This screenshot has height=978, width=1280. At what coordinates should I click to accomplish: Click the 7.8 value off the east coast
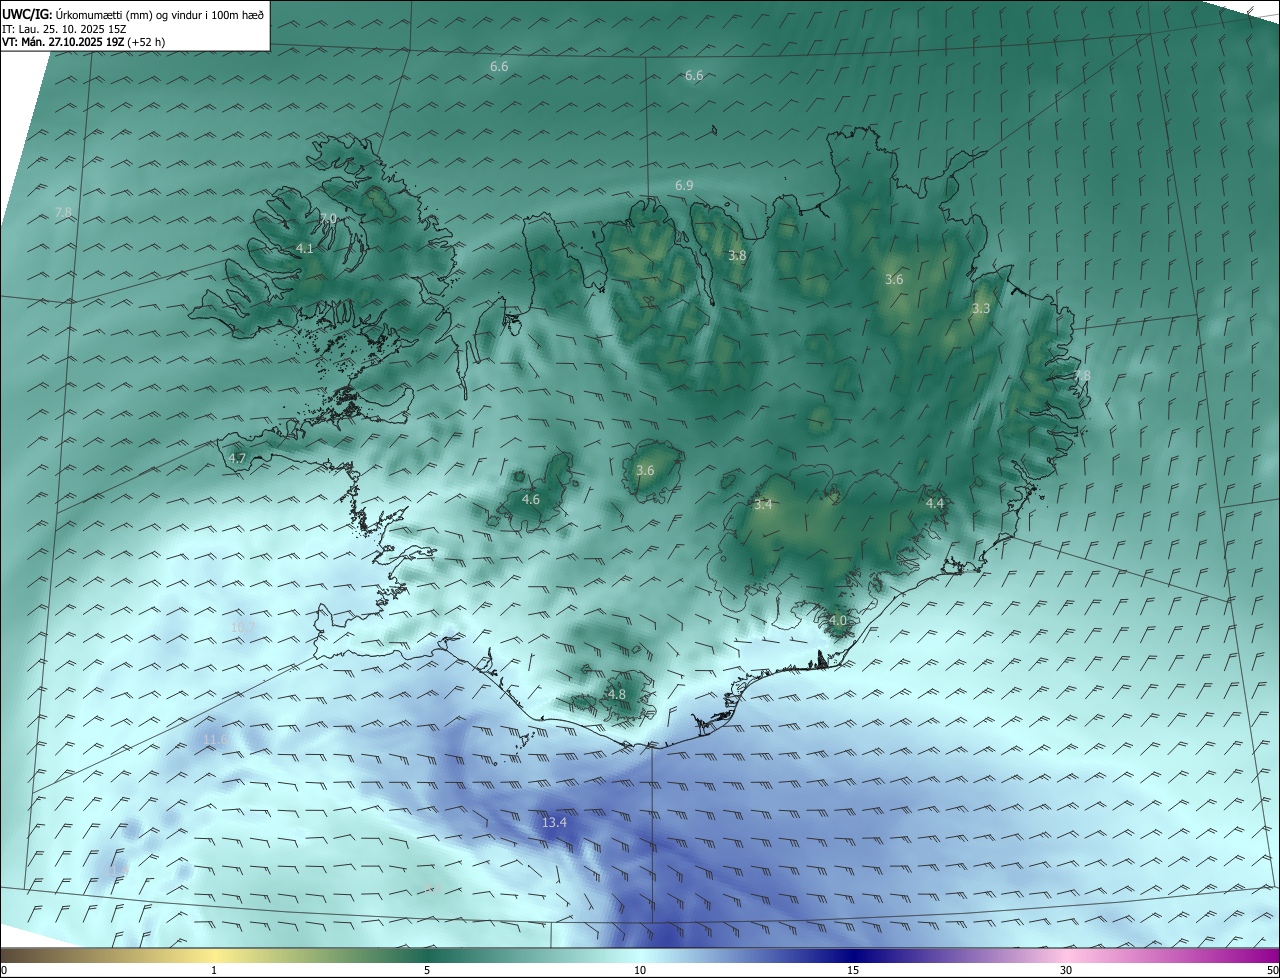[1082, 375]
